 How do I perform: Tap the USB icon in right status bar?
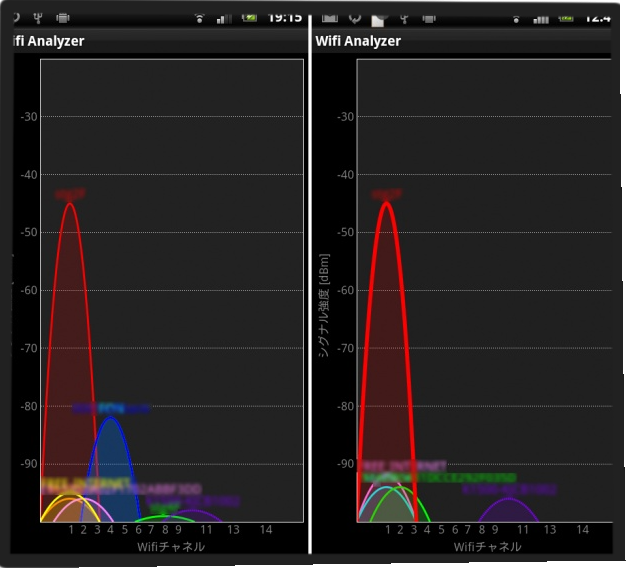click(x=407, y=18)
